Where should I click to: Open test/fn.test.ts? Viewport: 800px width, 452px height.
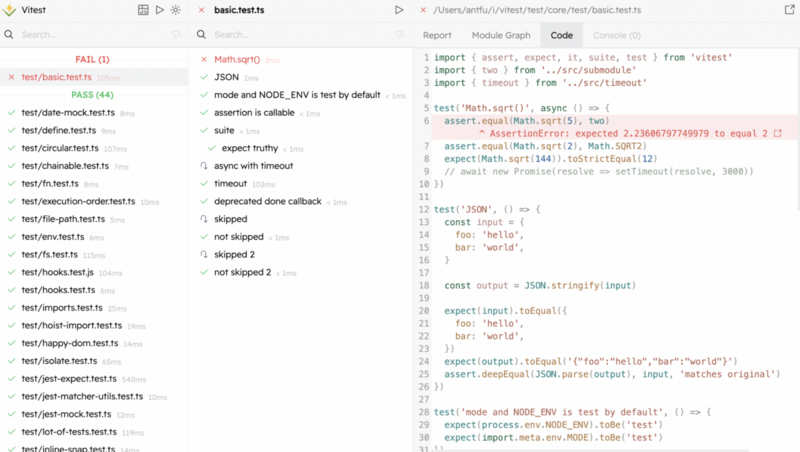click(x=94, y=184)
